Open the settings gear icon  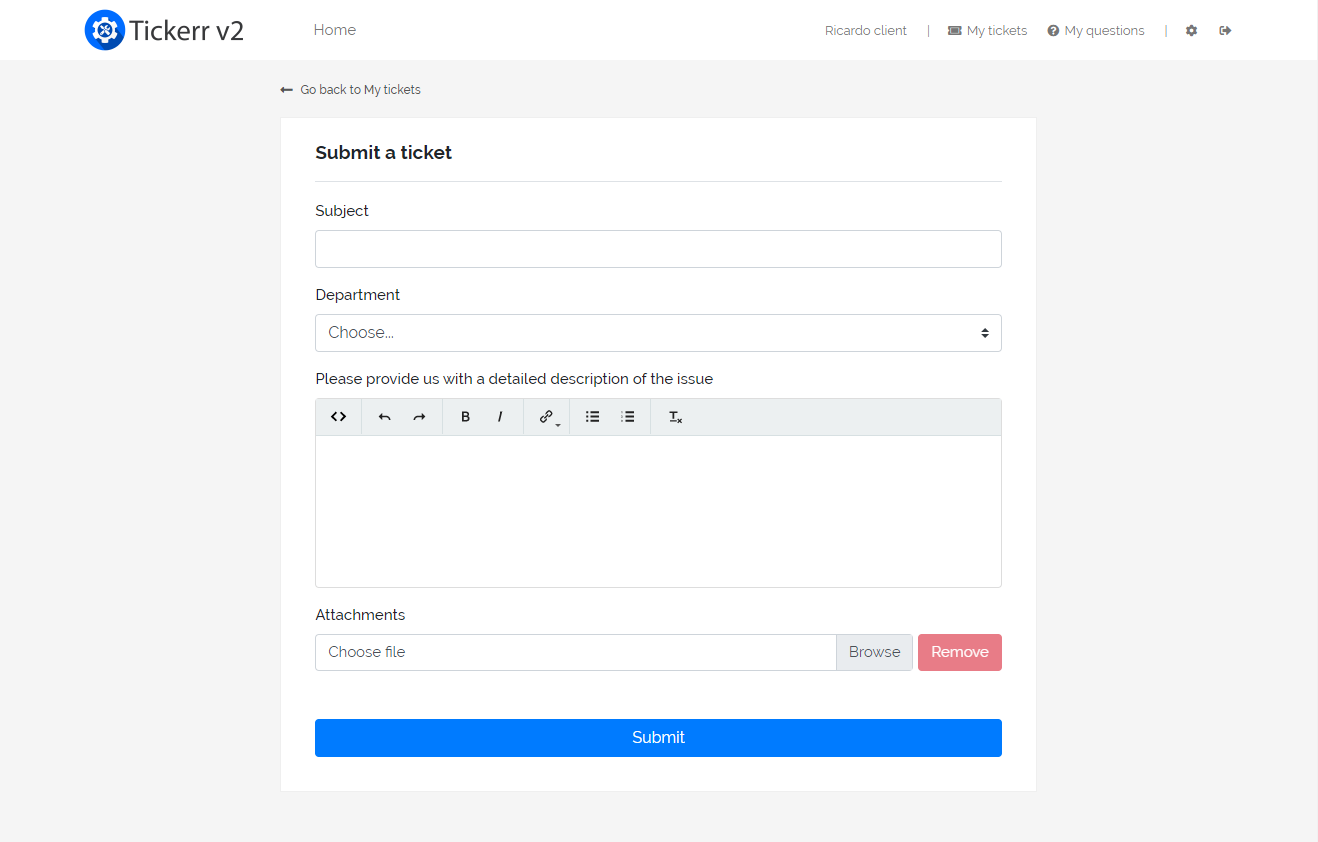(1191, 30)
